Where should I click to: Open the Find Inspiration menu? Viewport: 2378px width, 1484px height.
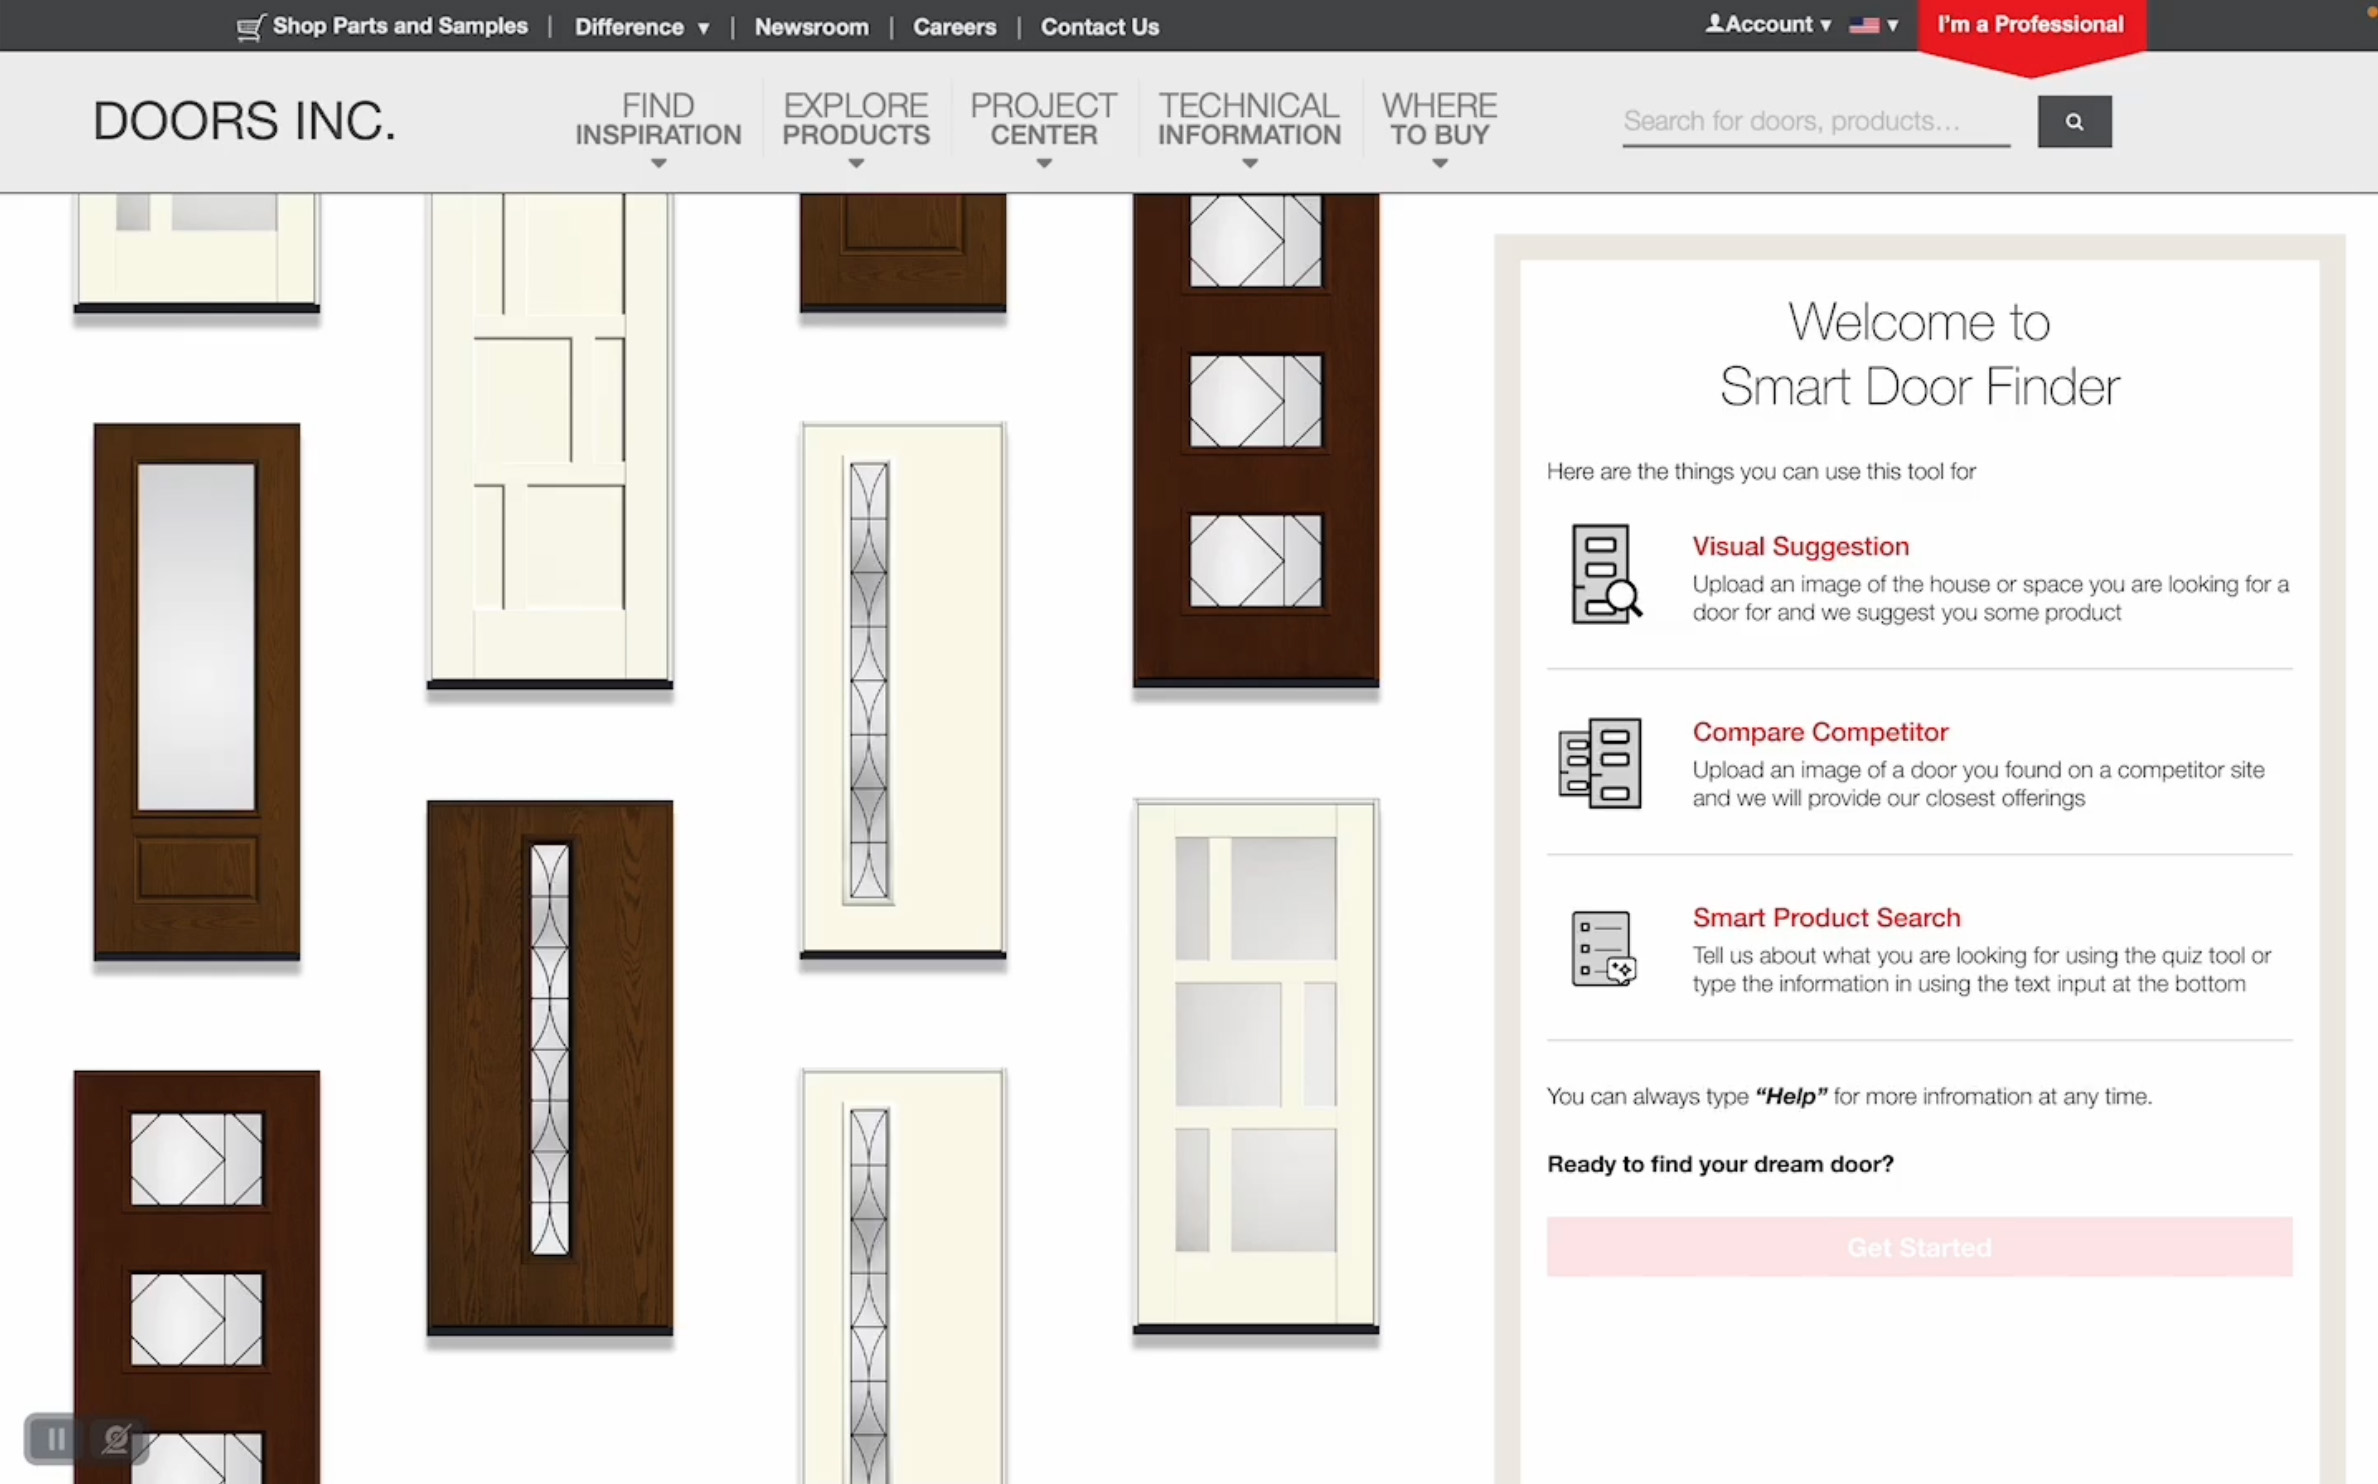click(x=658, y=121)
